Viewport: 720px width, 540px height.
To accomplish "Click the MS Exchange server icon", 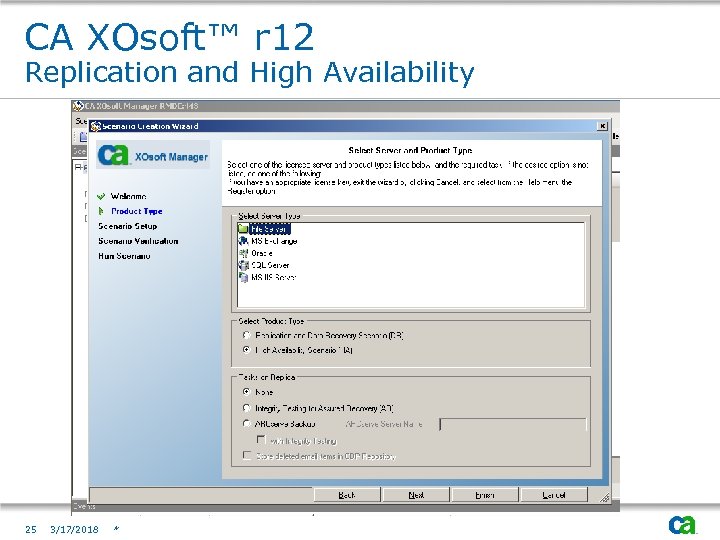I will 243,241.
